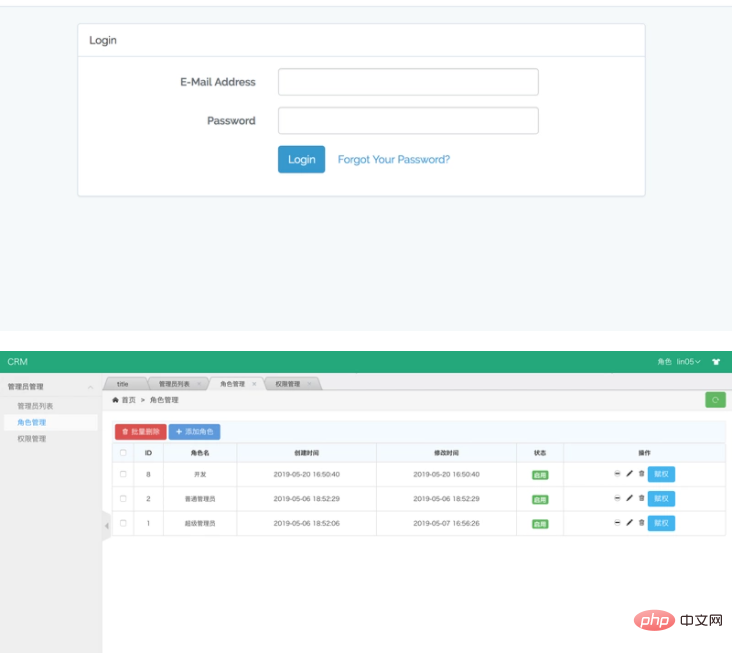
Task: Click the E-Mail Address input field
Action: [408, 82]
